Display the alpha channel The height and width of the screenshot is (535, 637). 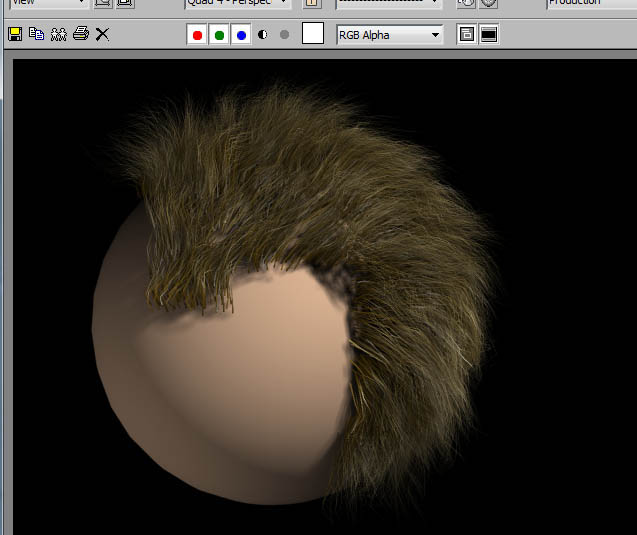coord(262,35)
